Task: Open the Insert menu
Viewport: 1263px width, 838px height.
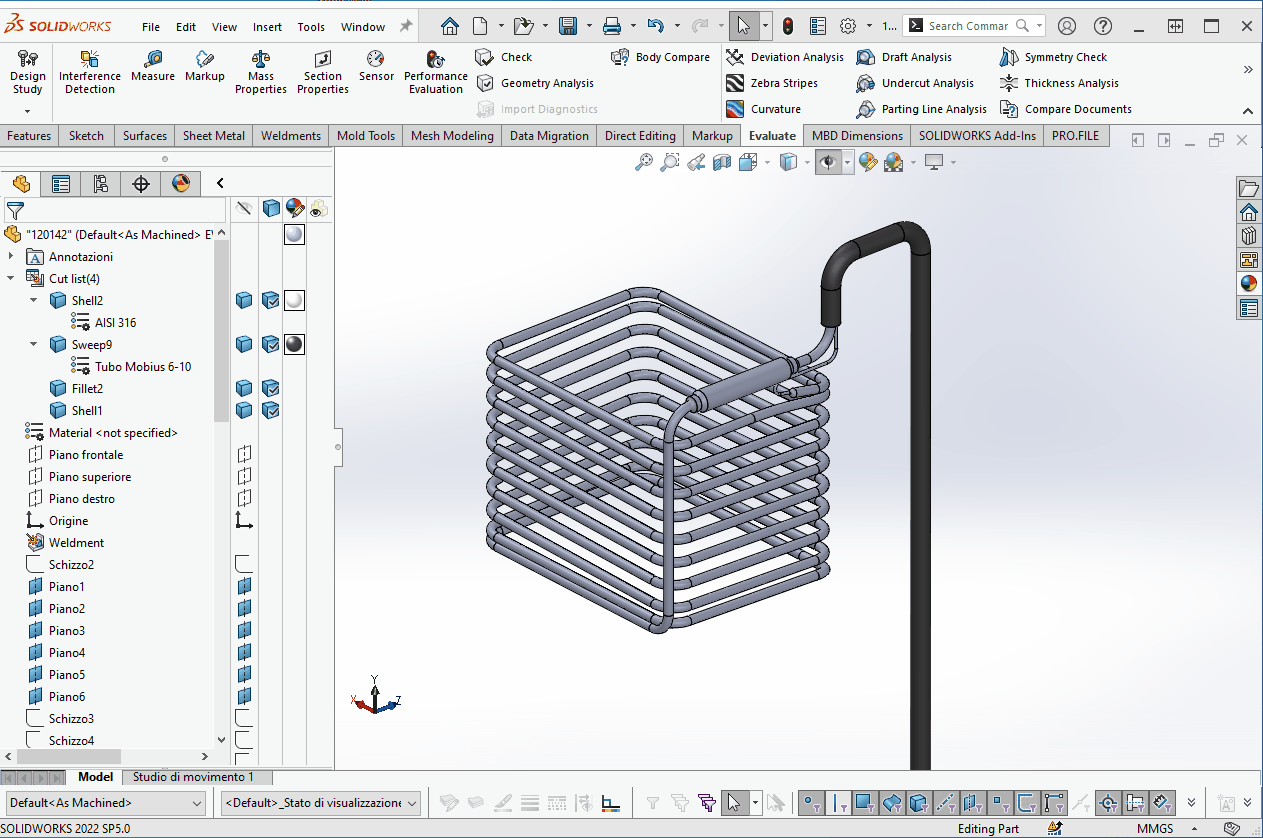Action: tap(267, 27)
